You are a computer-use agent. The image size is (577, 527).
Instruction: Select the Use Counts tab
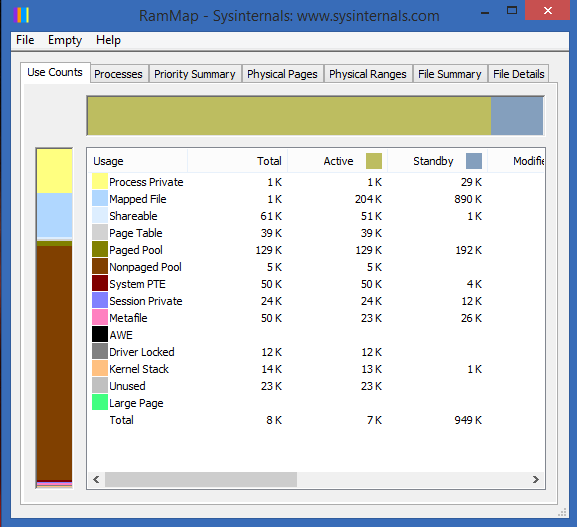(x=55, y=72)
